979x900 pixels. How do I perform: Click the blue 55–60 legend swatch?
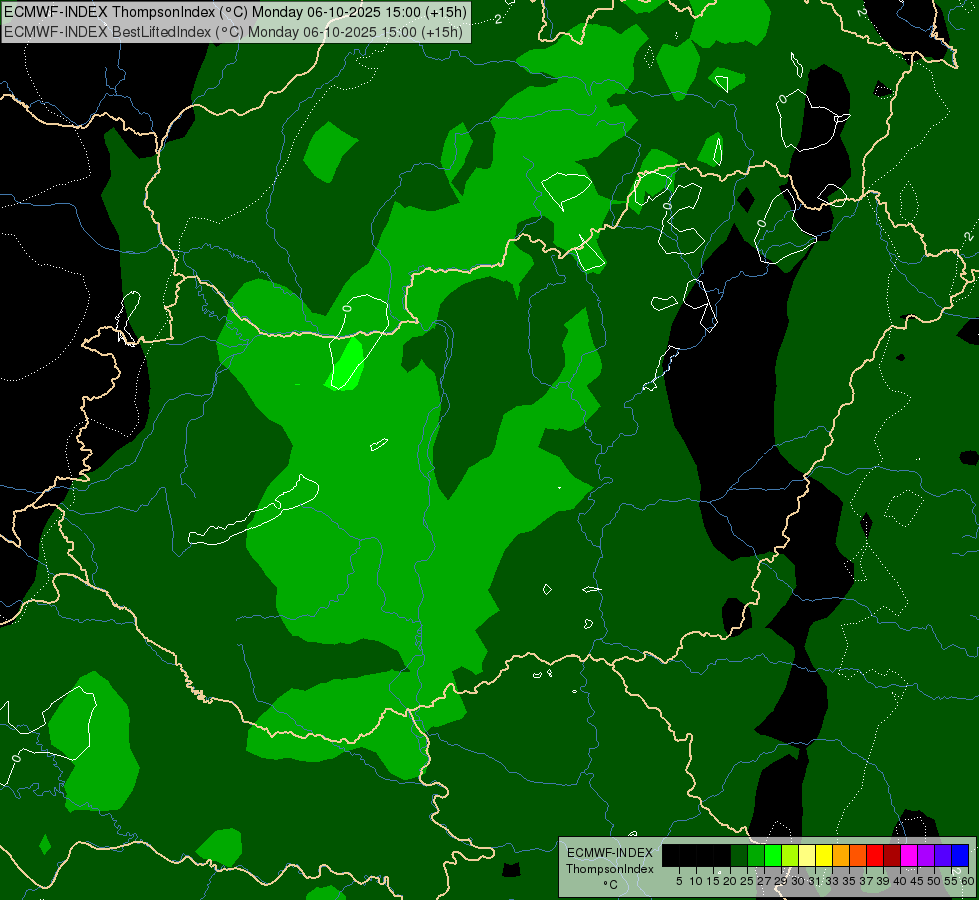tap(960, 856)
